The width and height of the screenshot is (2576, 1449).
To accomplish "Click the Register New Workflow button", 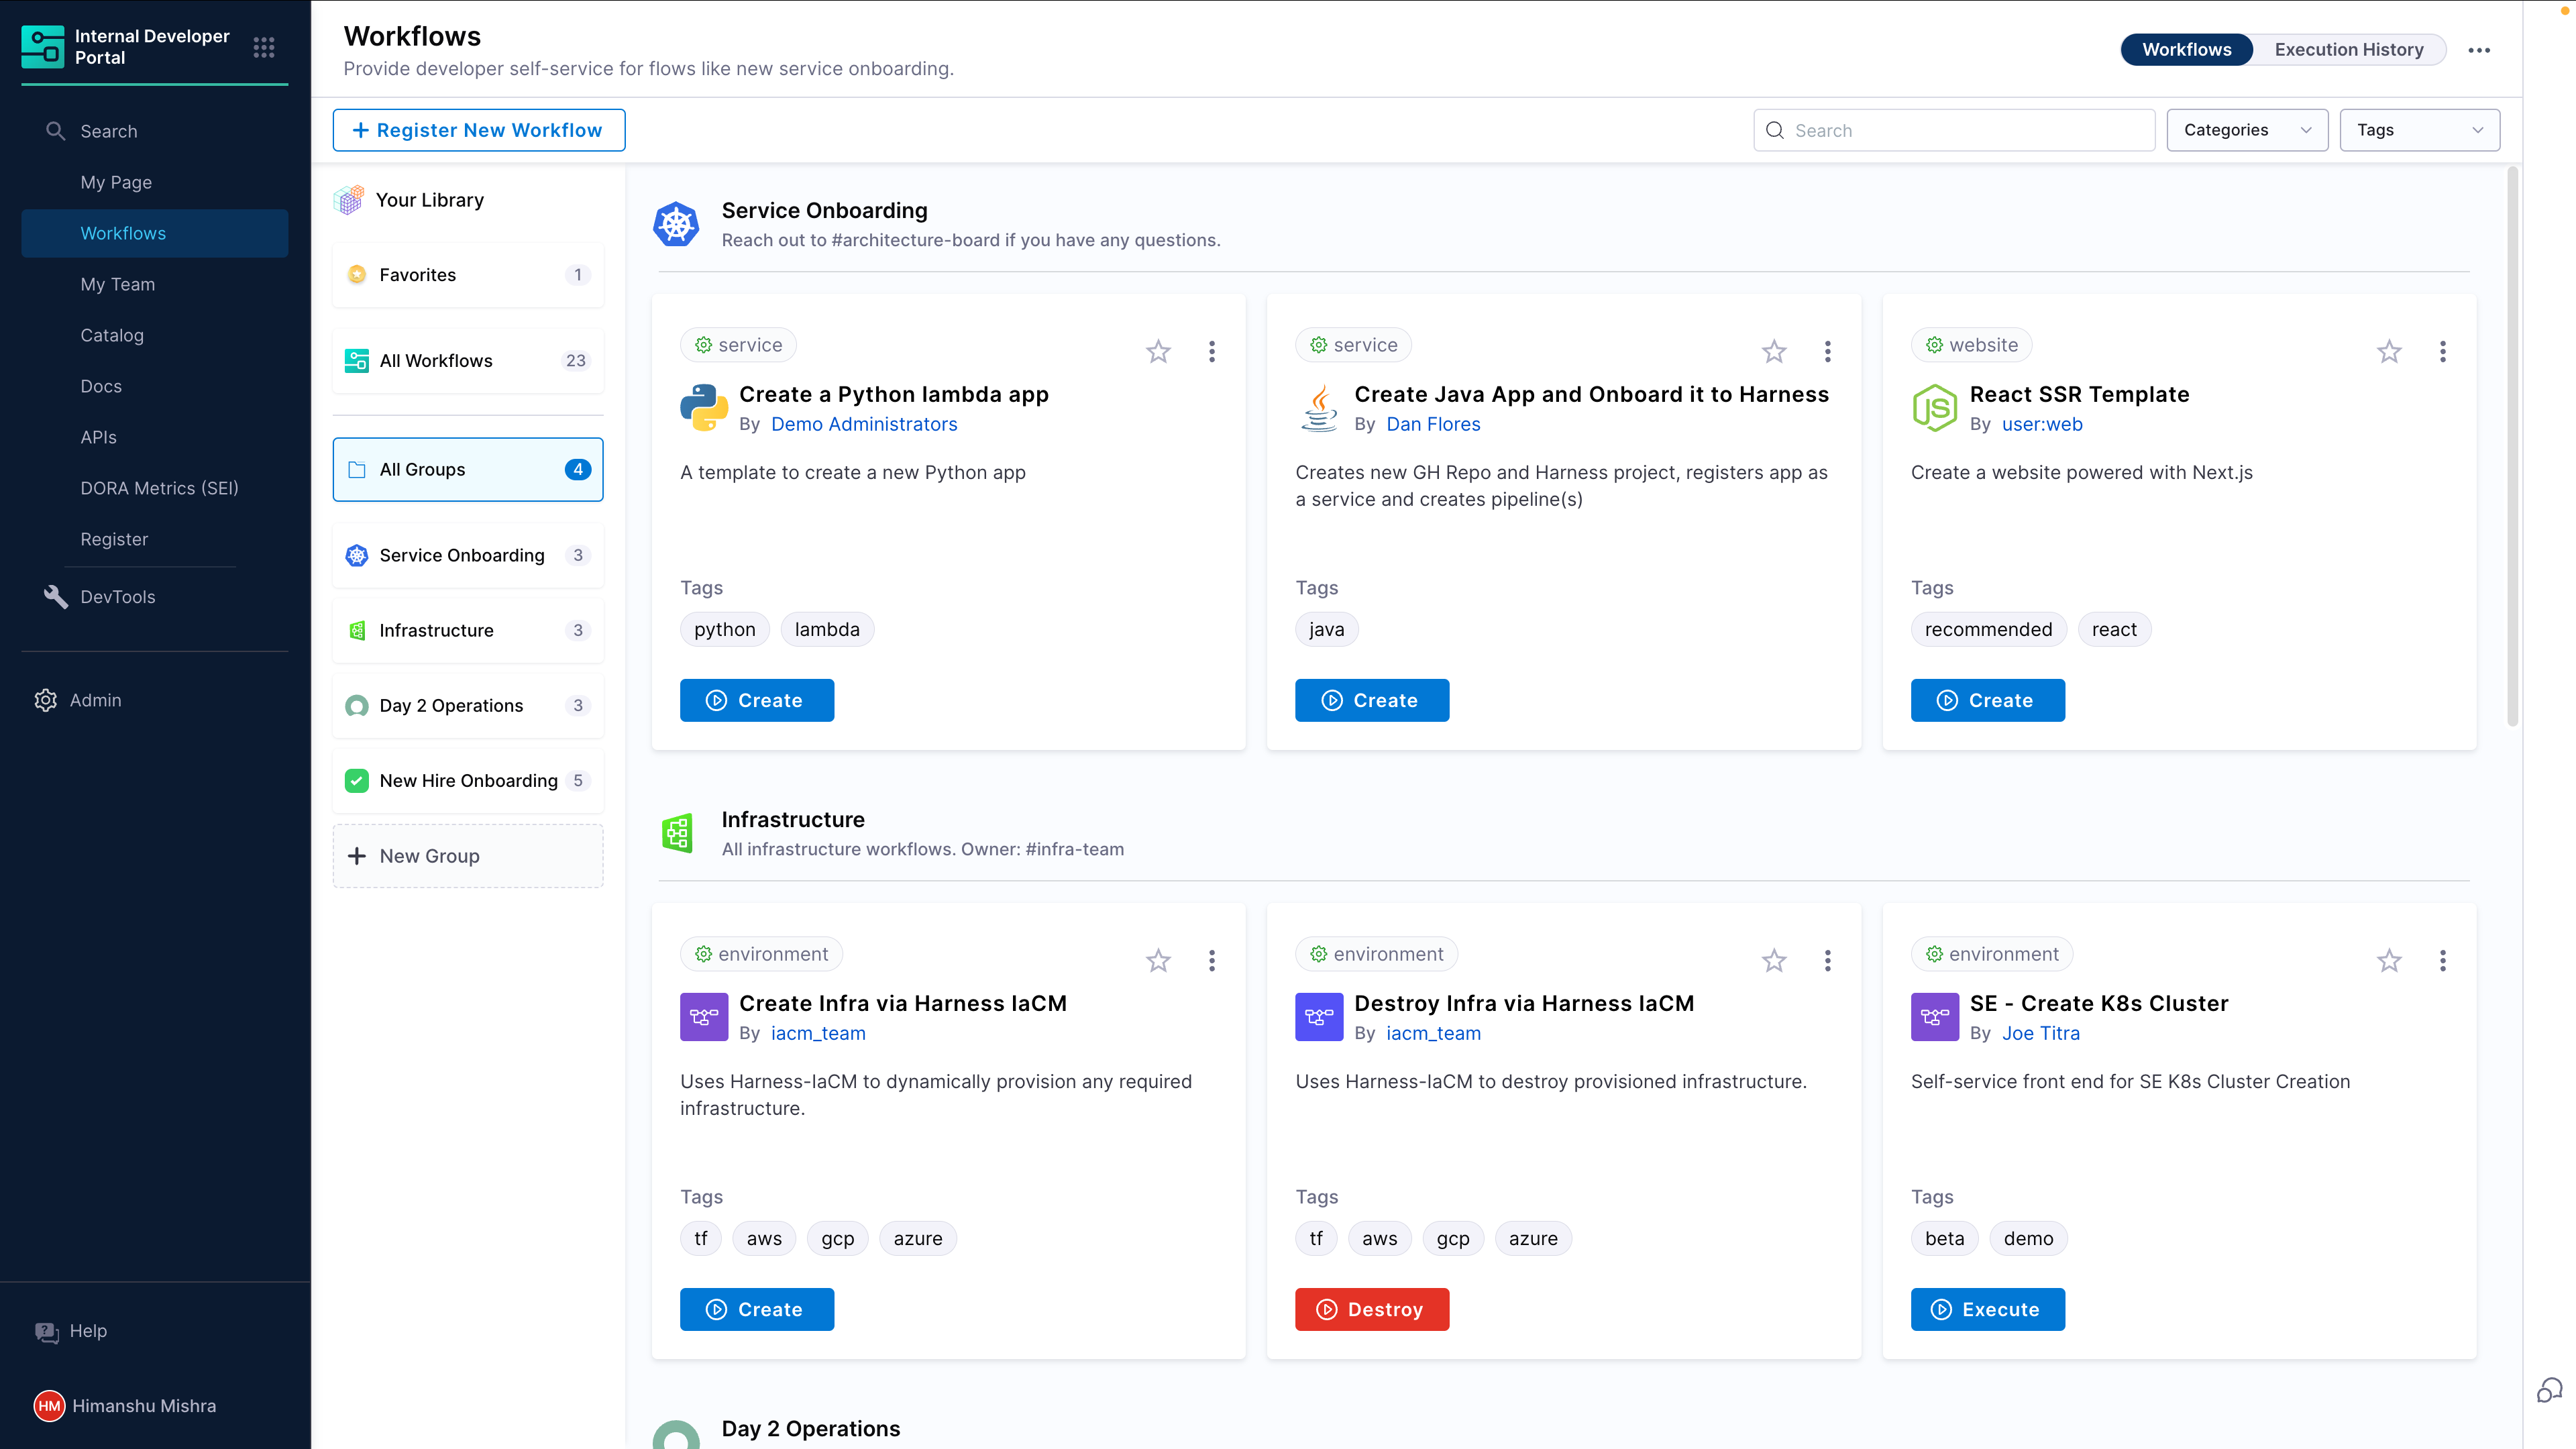I will tap(479, 129).
